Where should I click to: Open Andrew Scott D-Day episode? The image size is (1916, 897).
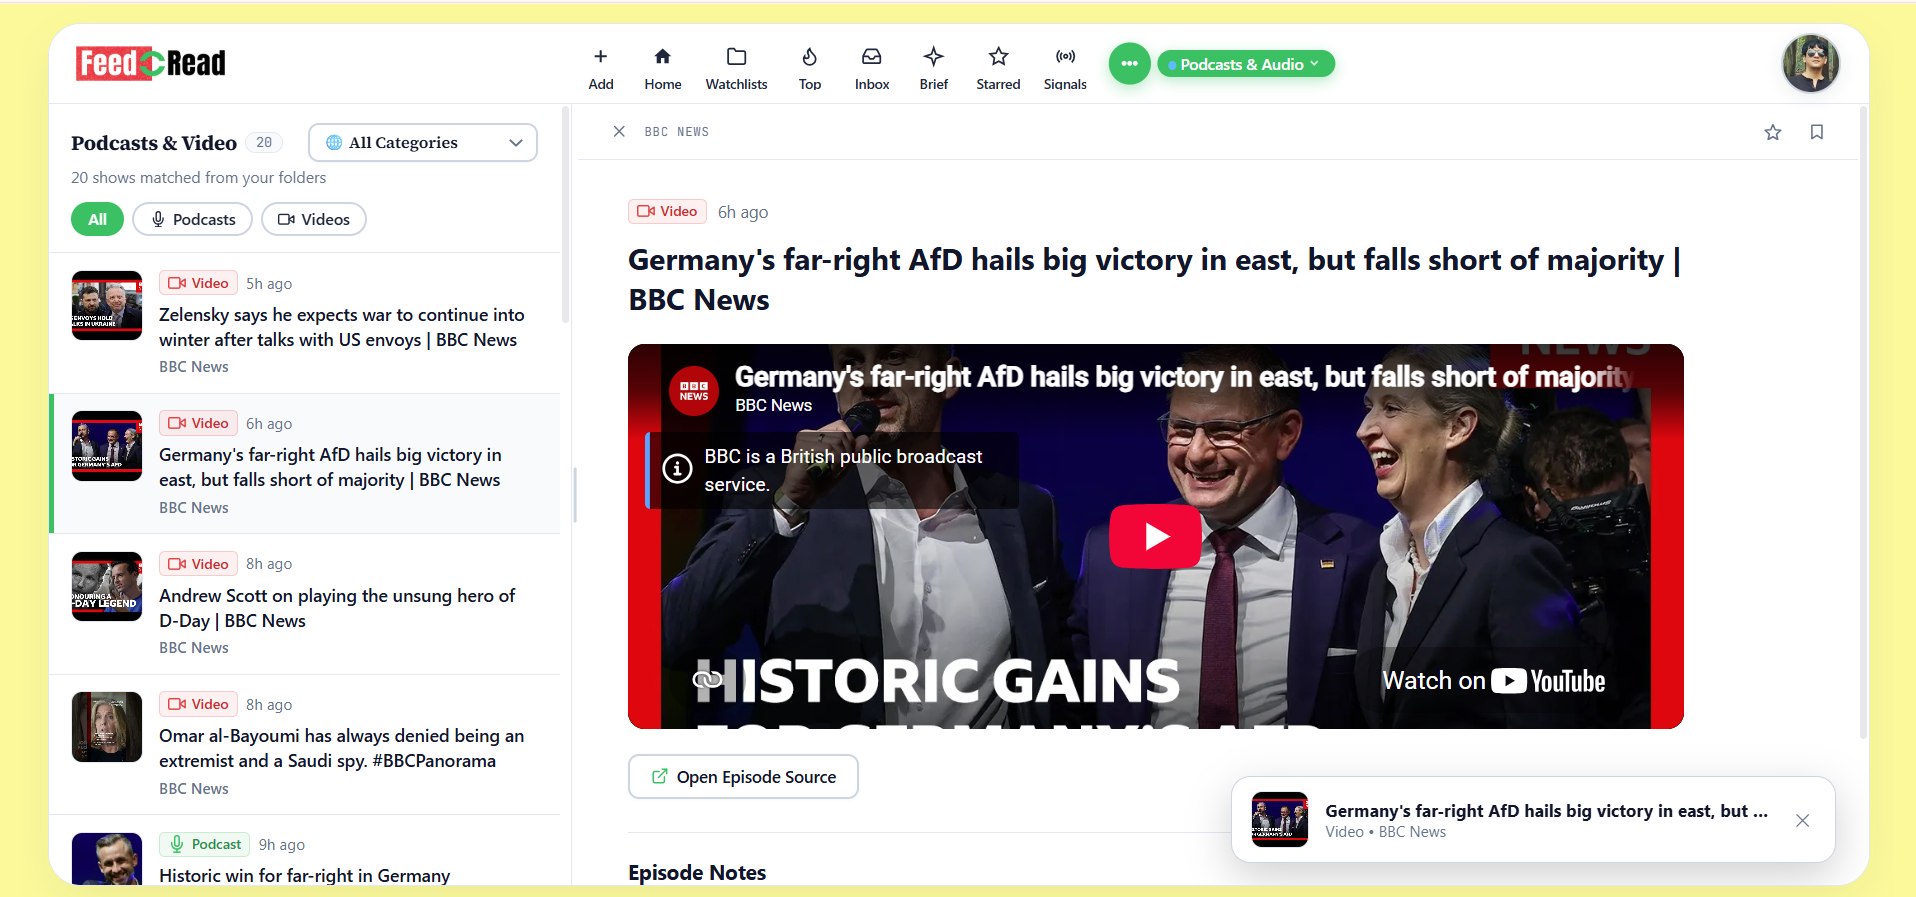pyautogui.click(x=305, y=604)
